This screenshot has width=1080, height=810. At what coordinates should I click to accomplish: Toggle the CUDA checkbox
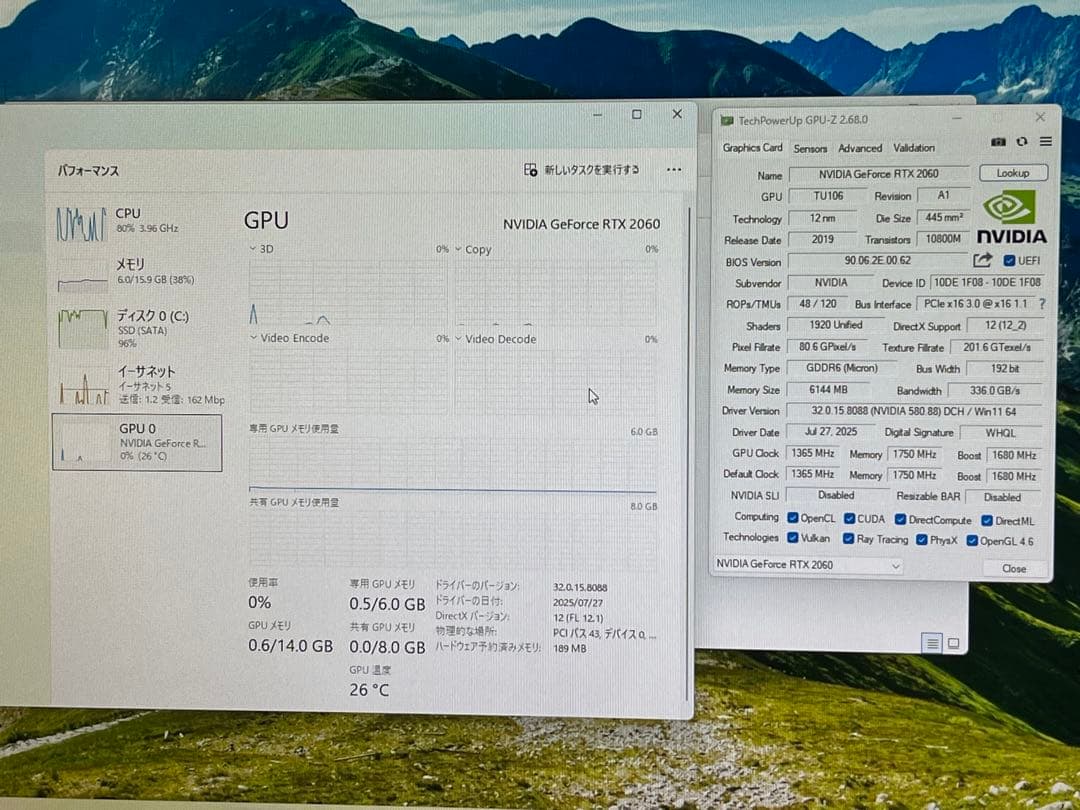tap(849, 518)
